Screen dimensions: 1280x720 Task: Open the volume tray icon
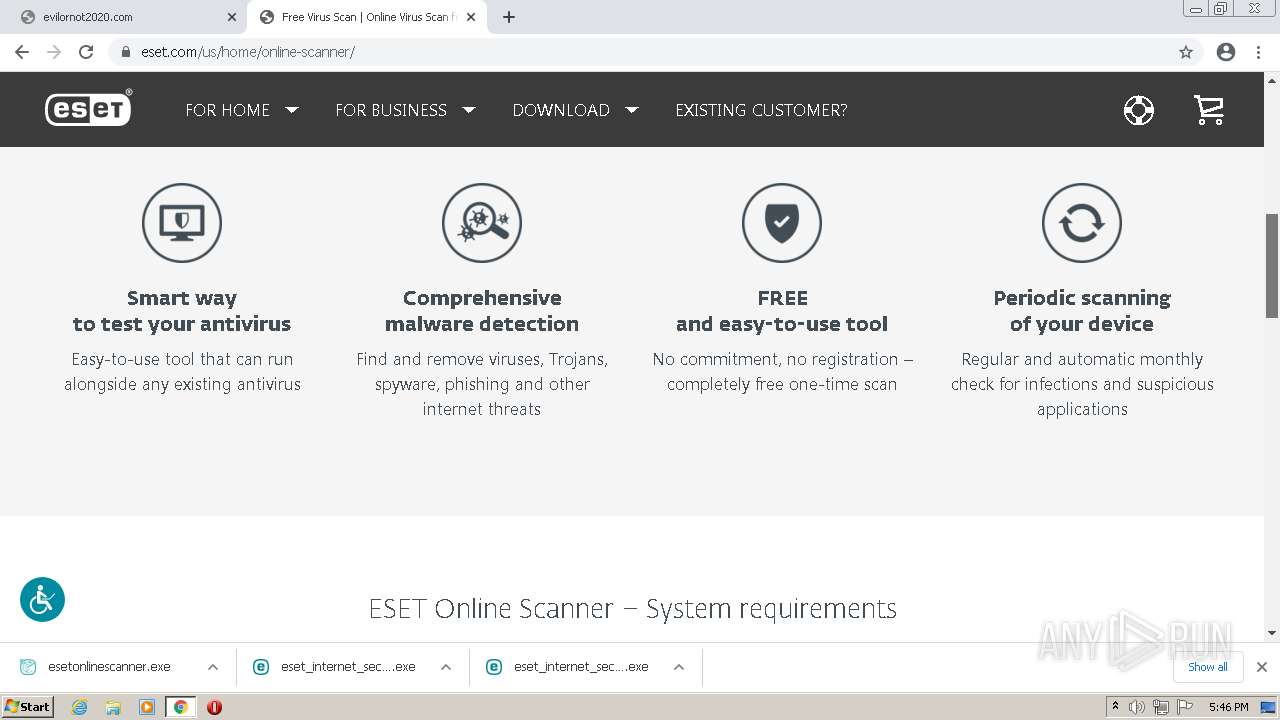(x=1137, y=707)
